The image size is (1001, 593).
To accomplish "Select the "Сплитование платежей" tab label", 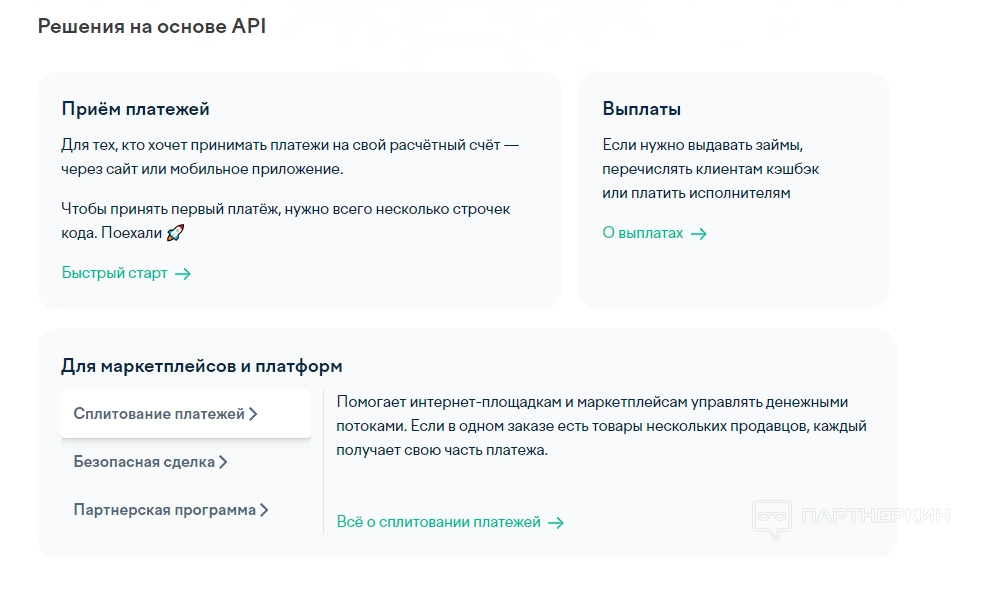I will [x=159, y=414].
